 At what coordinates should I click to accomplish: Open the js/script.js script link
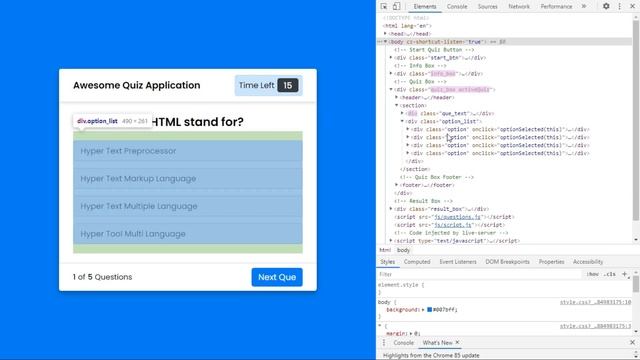click(x=453, y=225)
